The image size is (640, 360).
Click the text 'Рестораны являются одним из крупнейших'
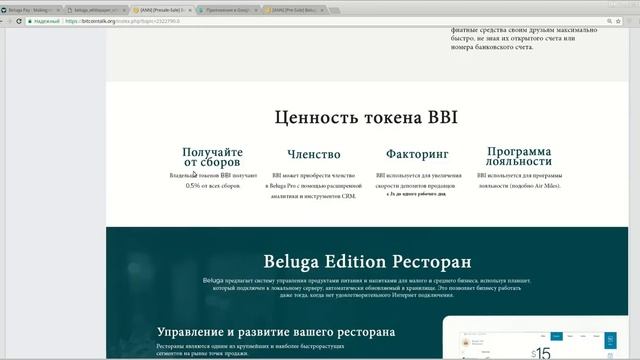(x=250, y=349)
